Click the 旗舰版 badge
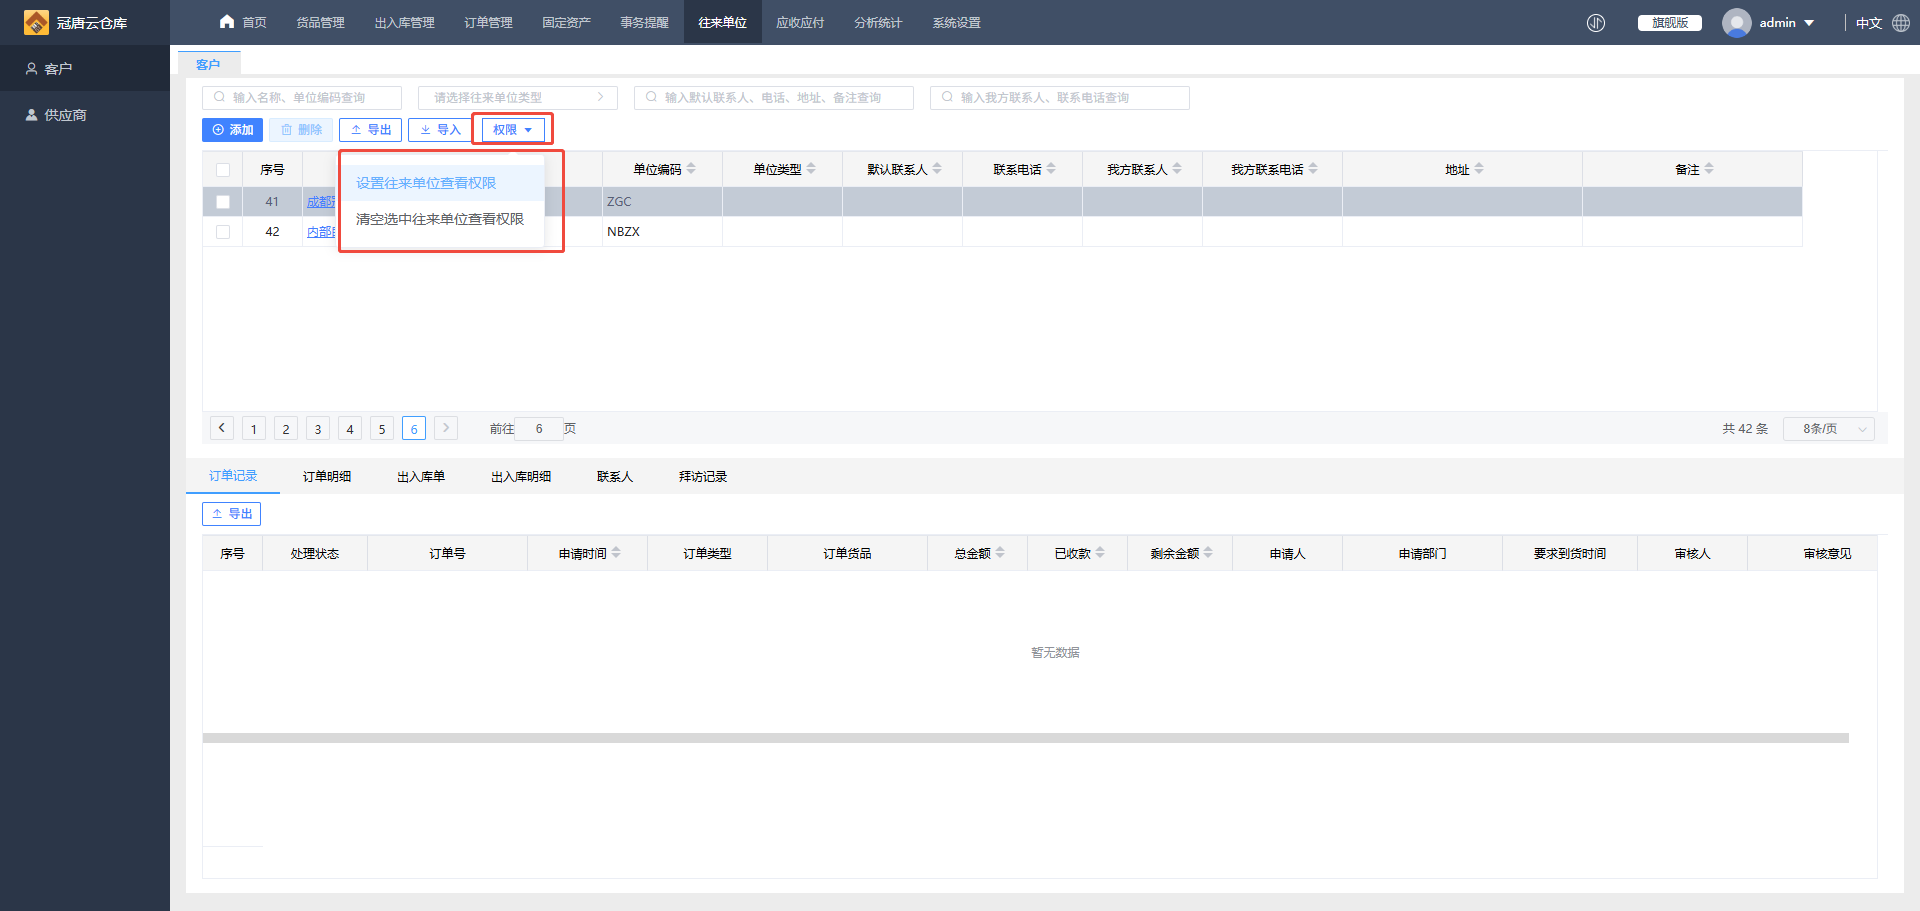The image size is (1920, 911). point(1670,22)
